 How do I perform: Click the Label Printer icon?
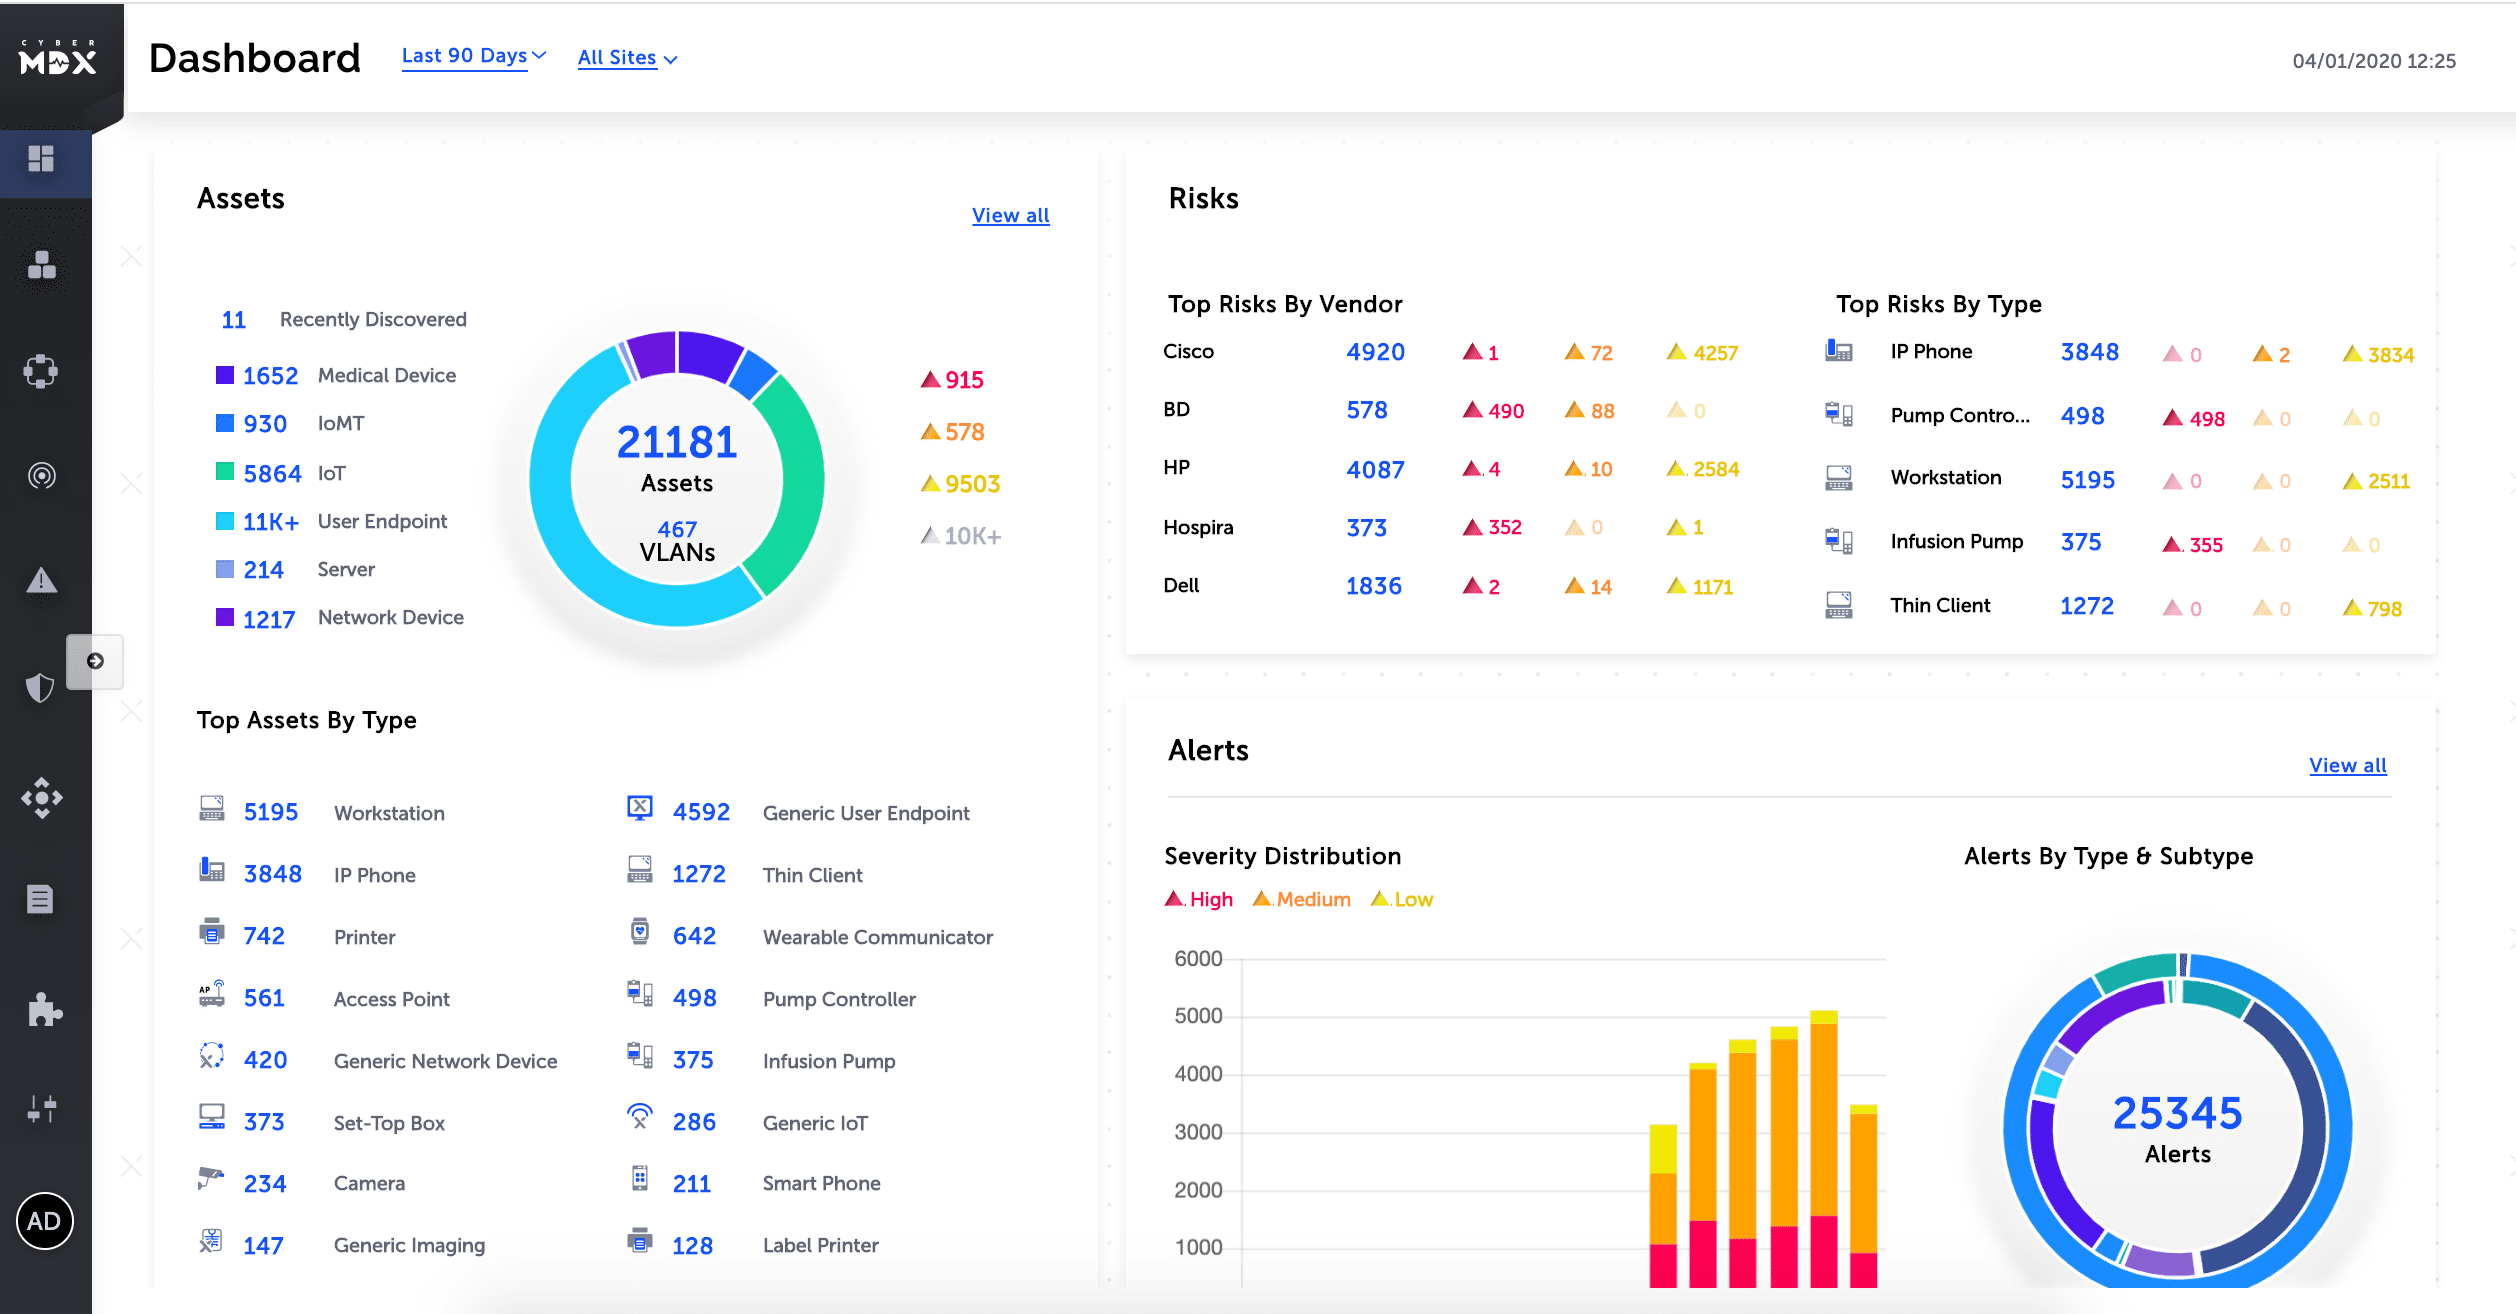click(640, 1241)
